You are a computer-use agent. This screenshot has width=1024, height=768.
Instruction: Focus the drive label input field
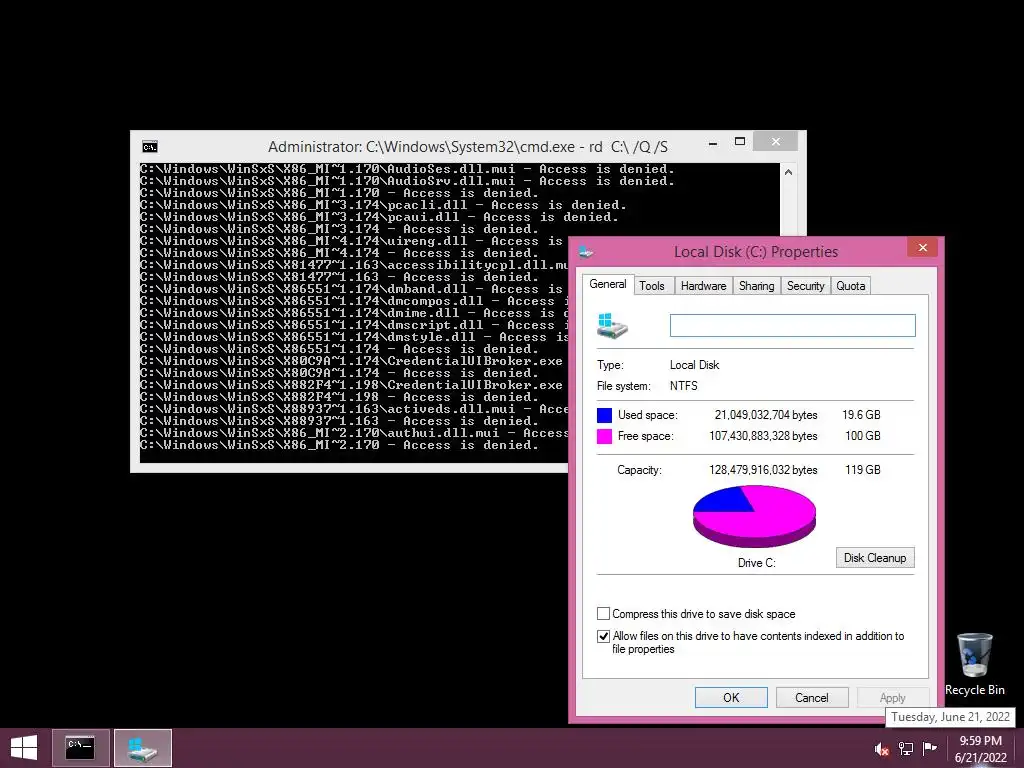(x=792, y=326)
